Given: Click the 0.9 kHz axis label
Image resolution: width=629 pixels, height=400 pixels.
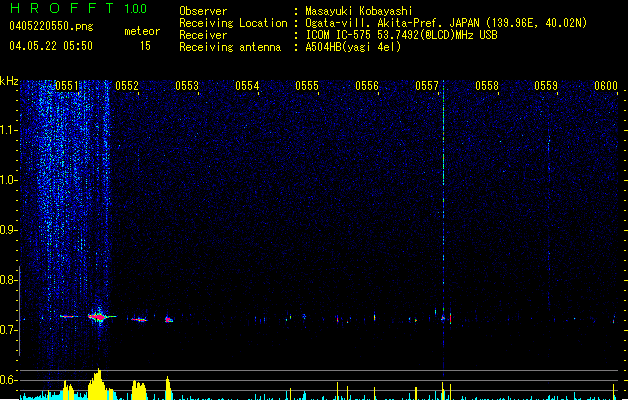Looking at the screenshot, I should click(x=9, y=230).
